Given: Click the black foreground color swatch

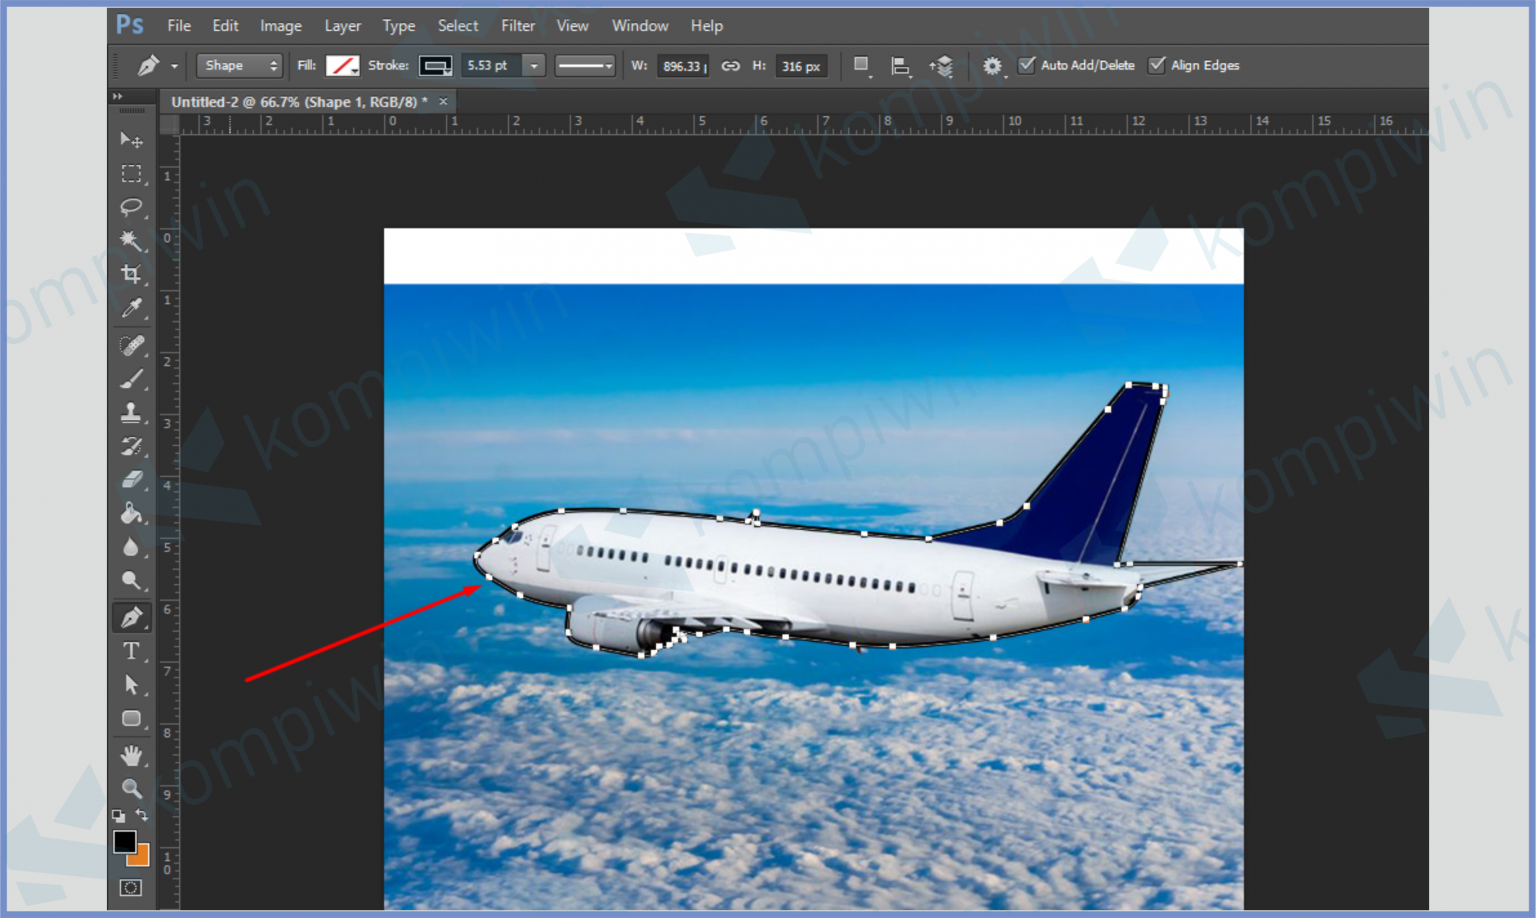Looking at the screenshot, I should (124, 842).
